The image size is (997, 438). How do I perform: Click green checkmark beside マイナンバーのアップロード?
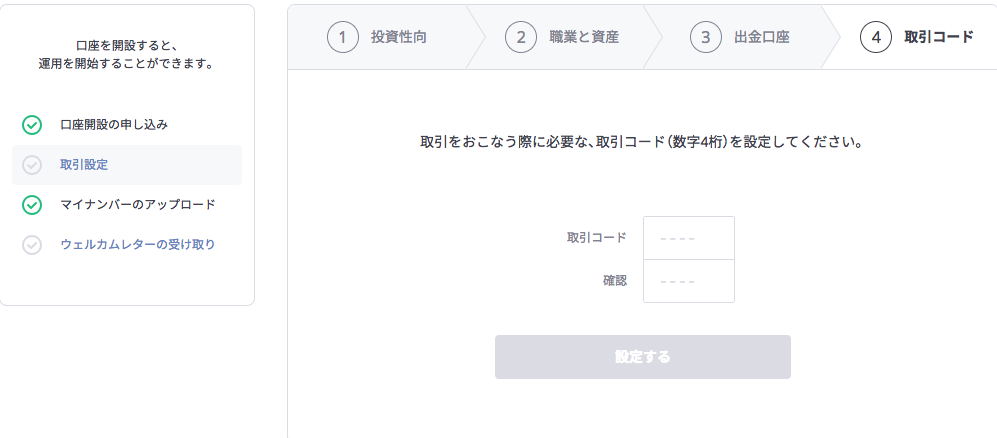(32, 205)
